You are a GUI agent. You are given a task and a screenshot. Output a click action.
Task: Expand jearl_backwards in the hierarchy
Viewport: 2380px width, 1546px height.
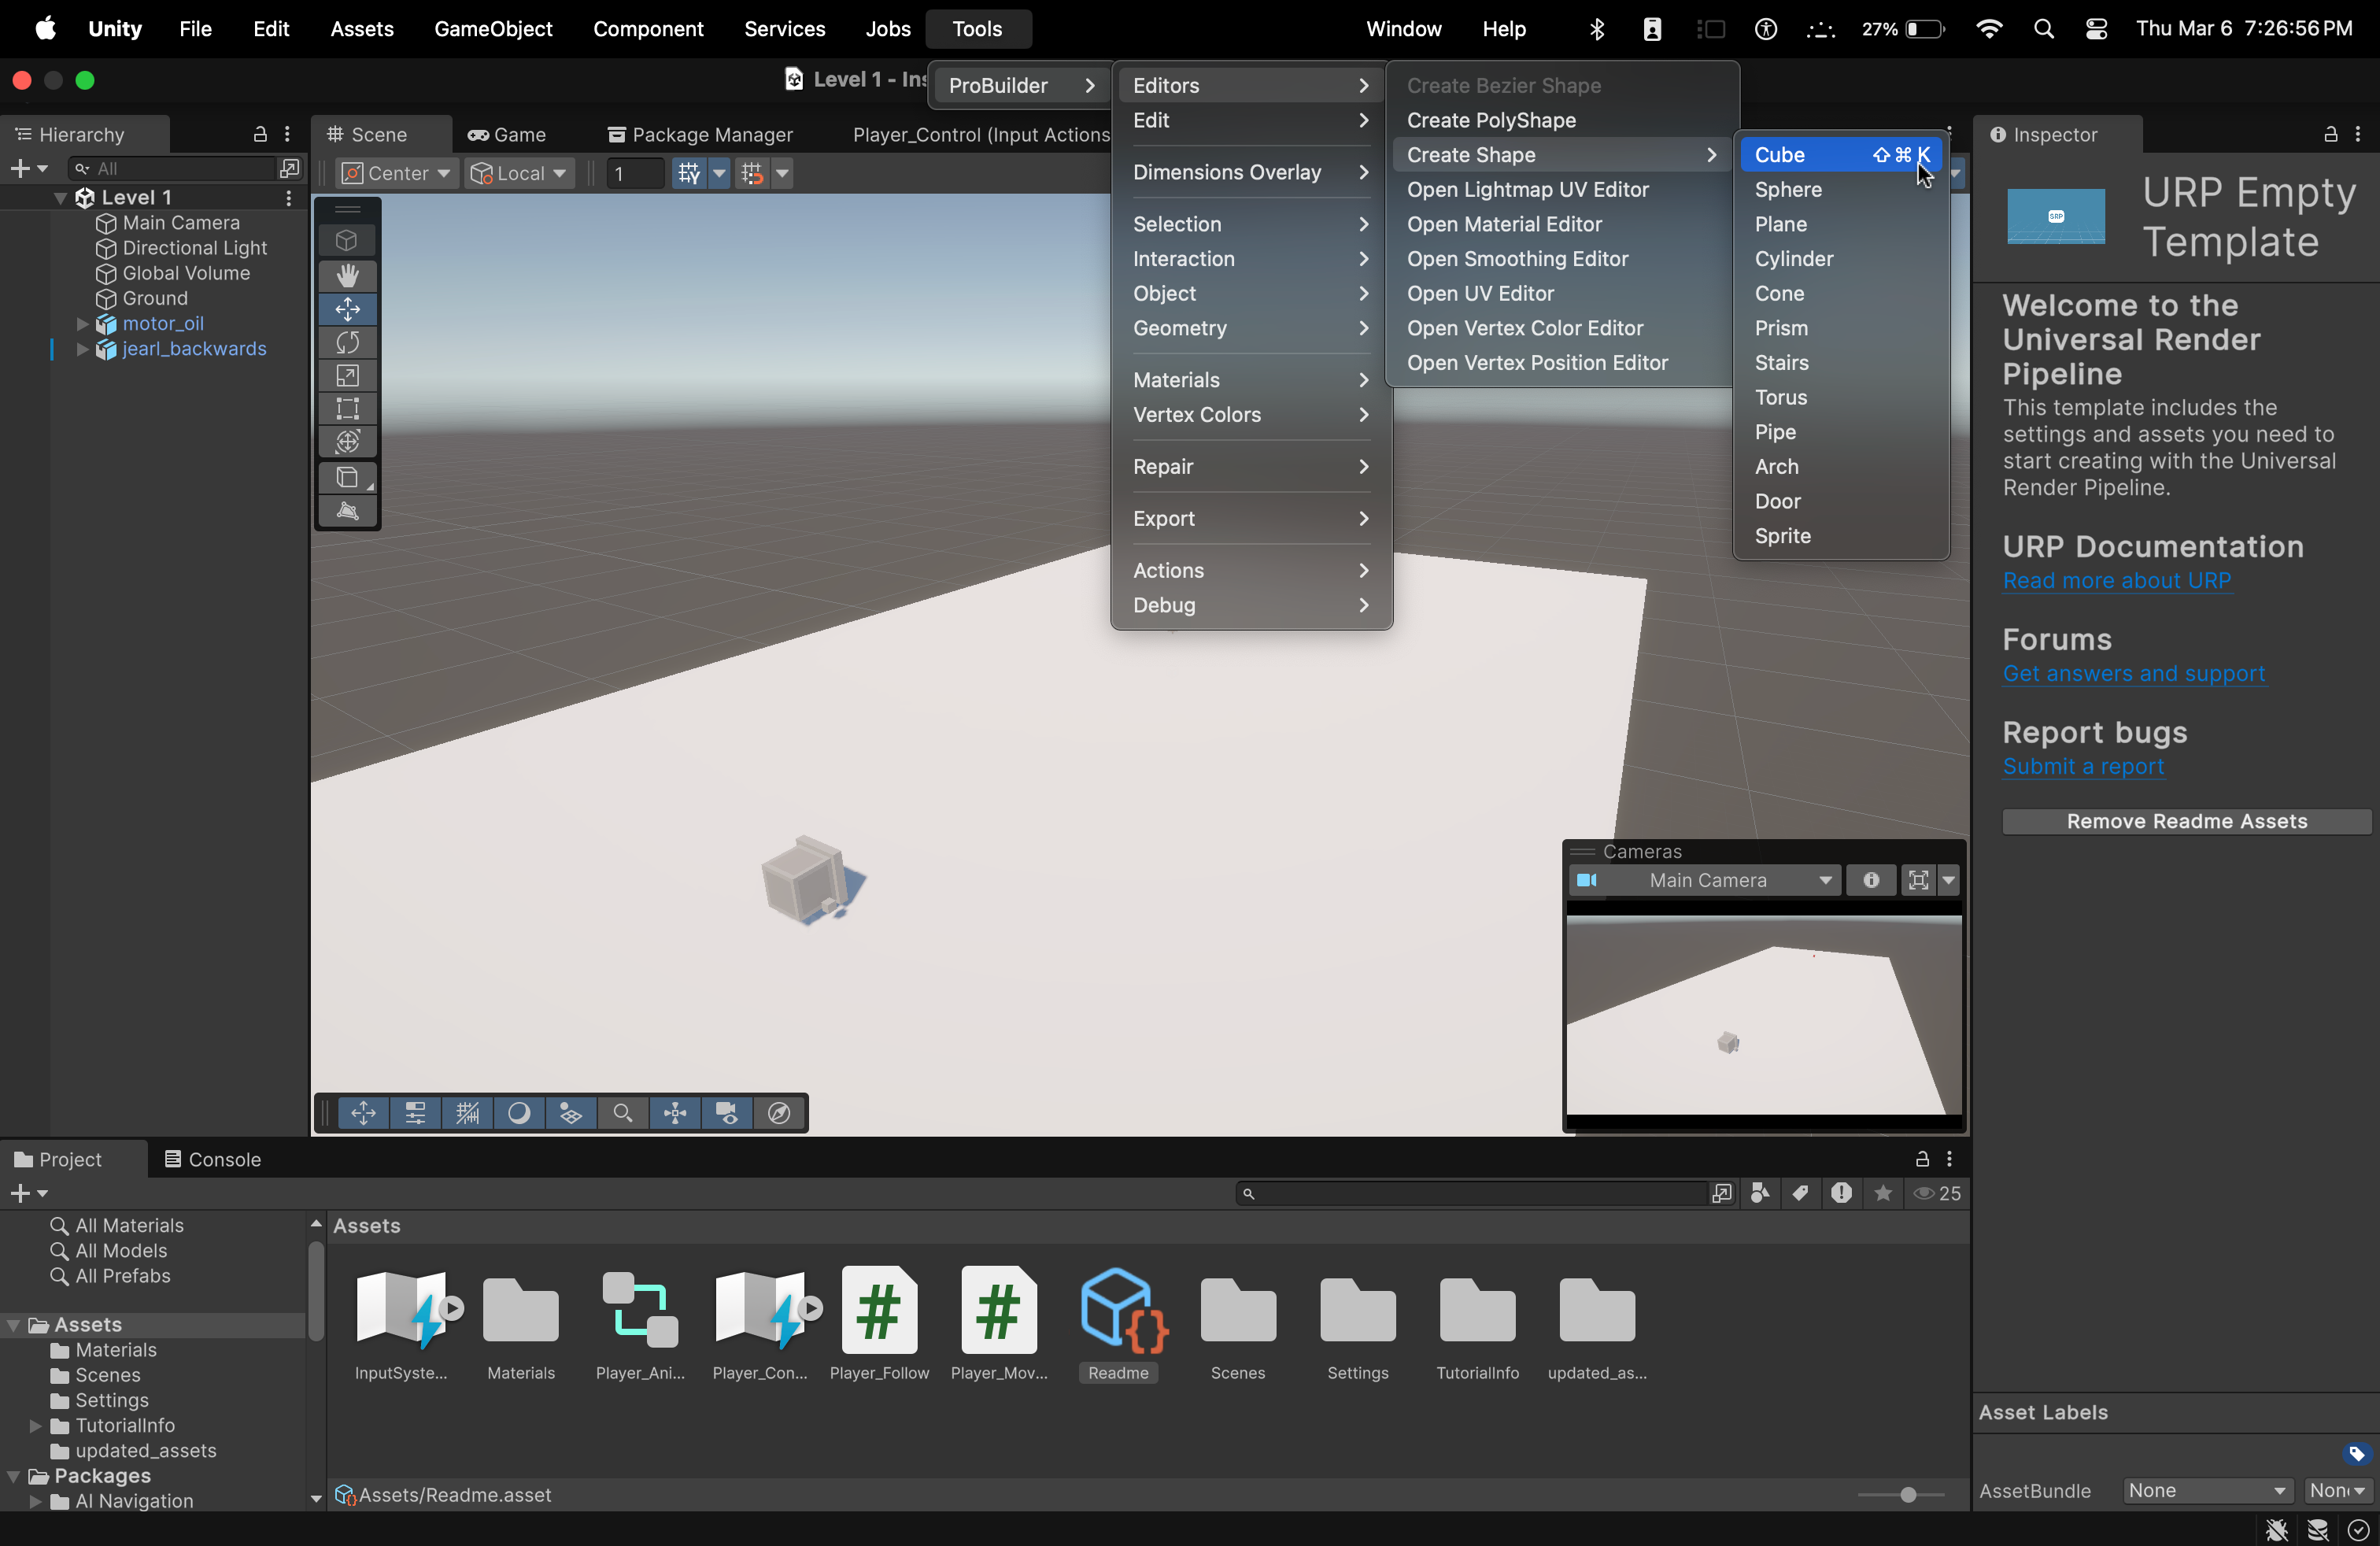(83, 349)
